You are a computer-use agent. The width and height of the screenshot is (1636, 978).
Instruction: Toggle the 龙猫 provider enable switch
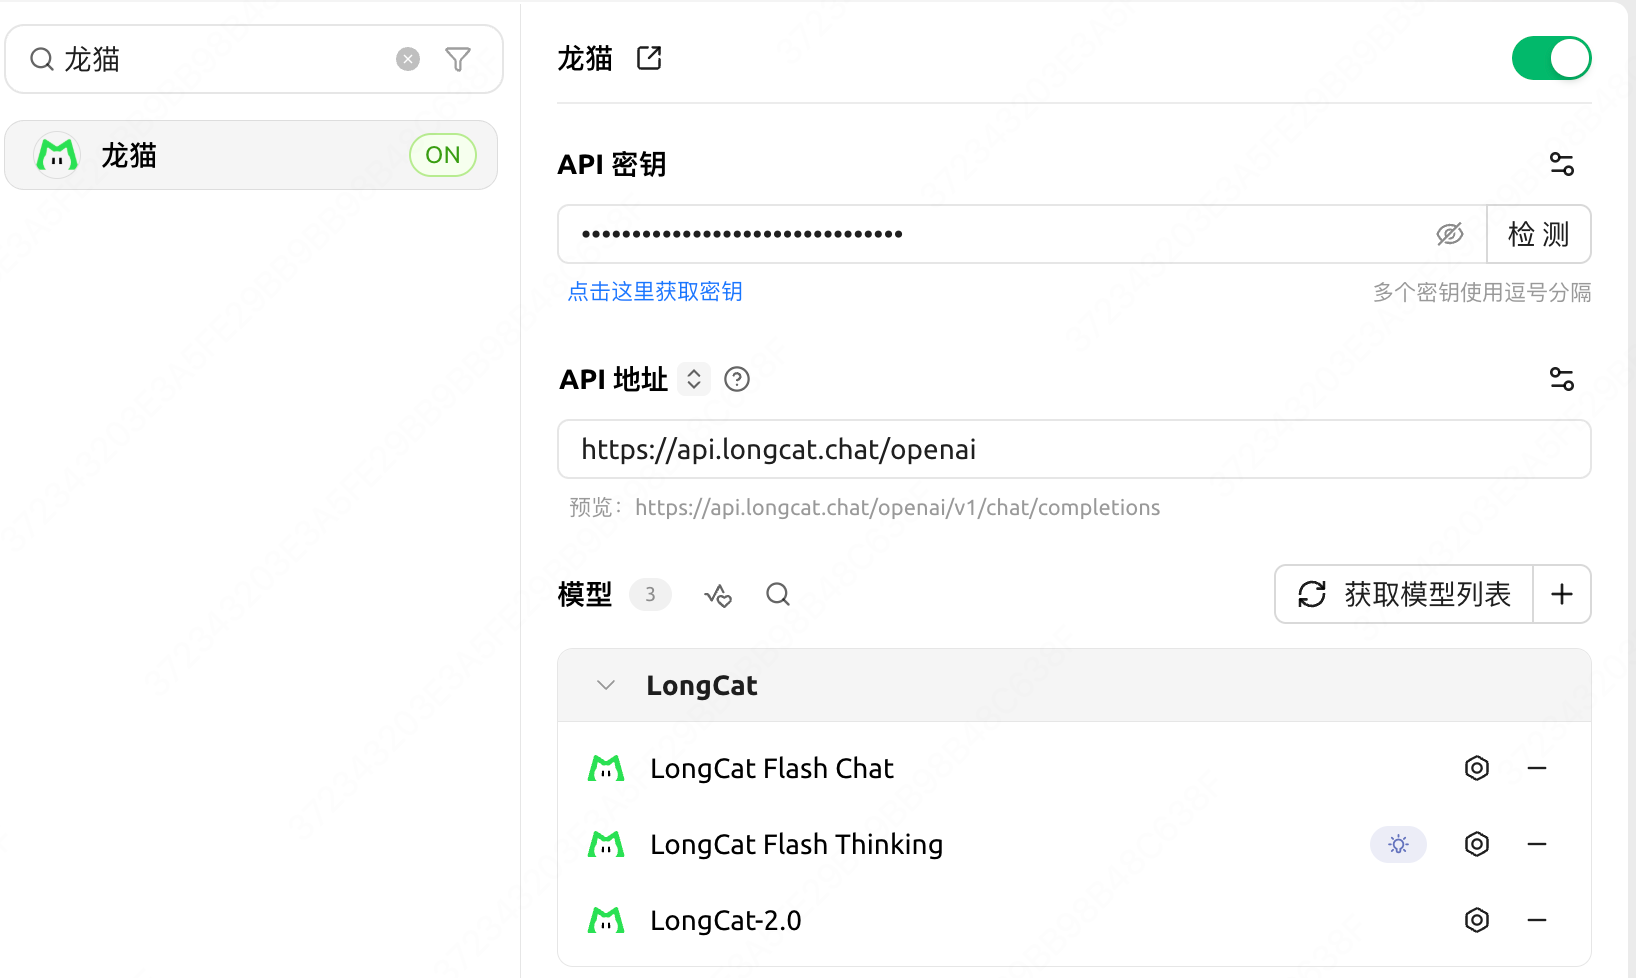tap(1551, 58)
